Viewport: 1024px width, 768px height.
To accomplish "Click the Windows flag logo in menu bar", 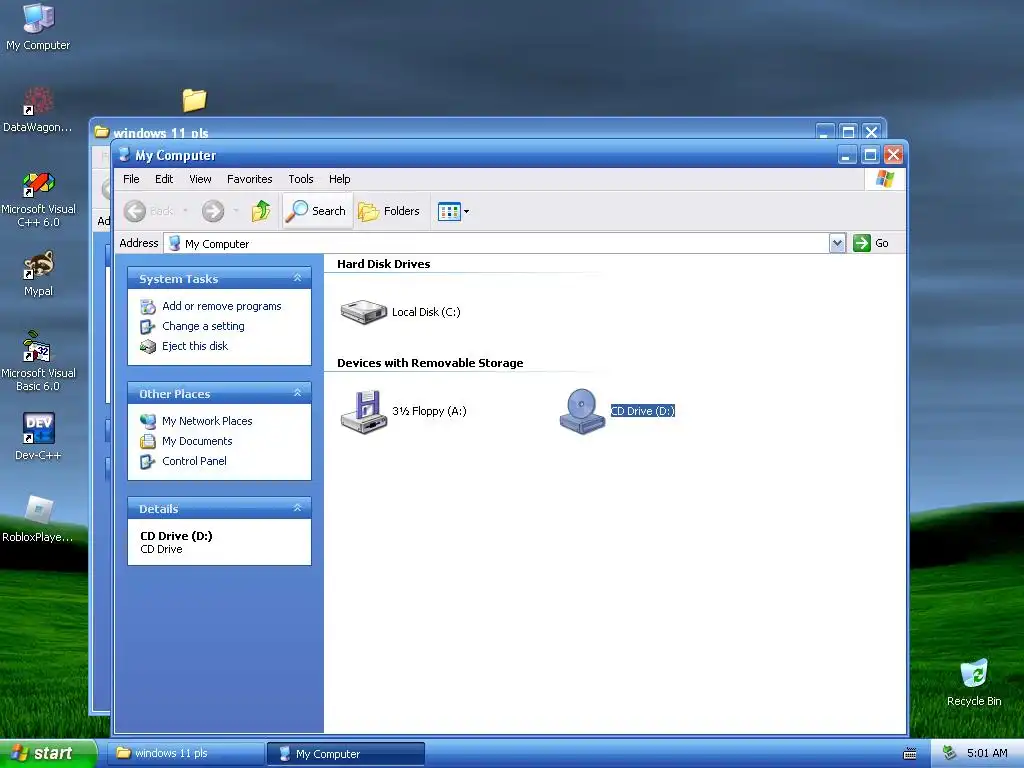I will pyautogui.click(x=885, y=179).
